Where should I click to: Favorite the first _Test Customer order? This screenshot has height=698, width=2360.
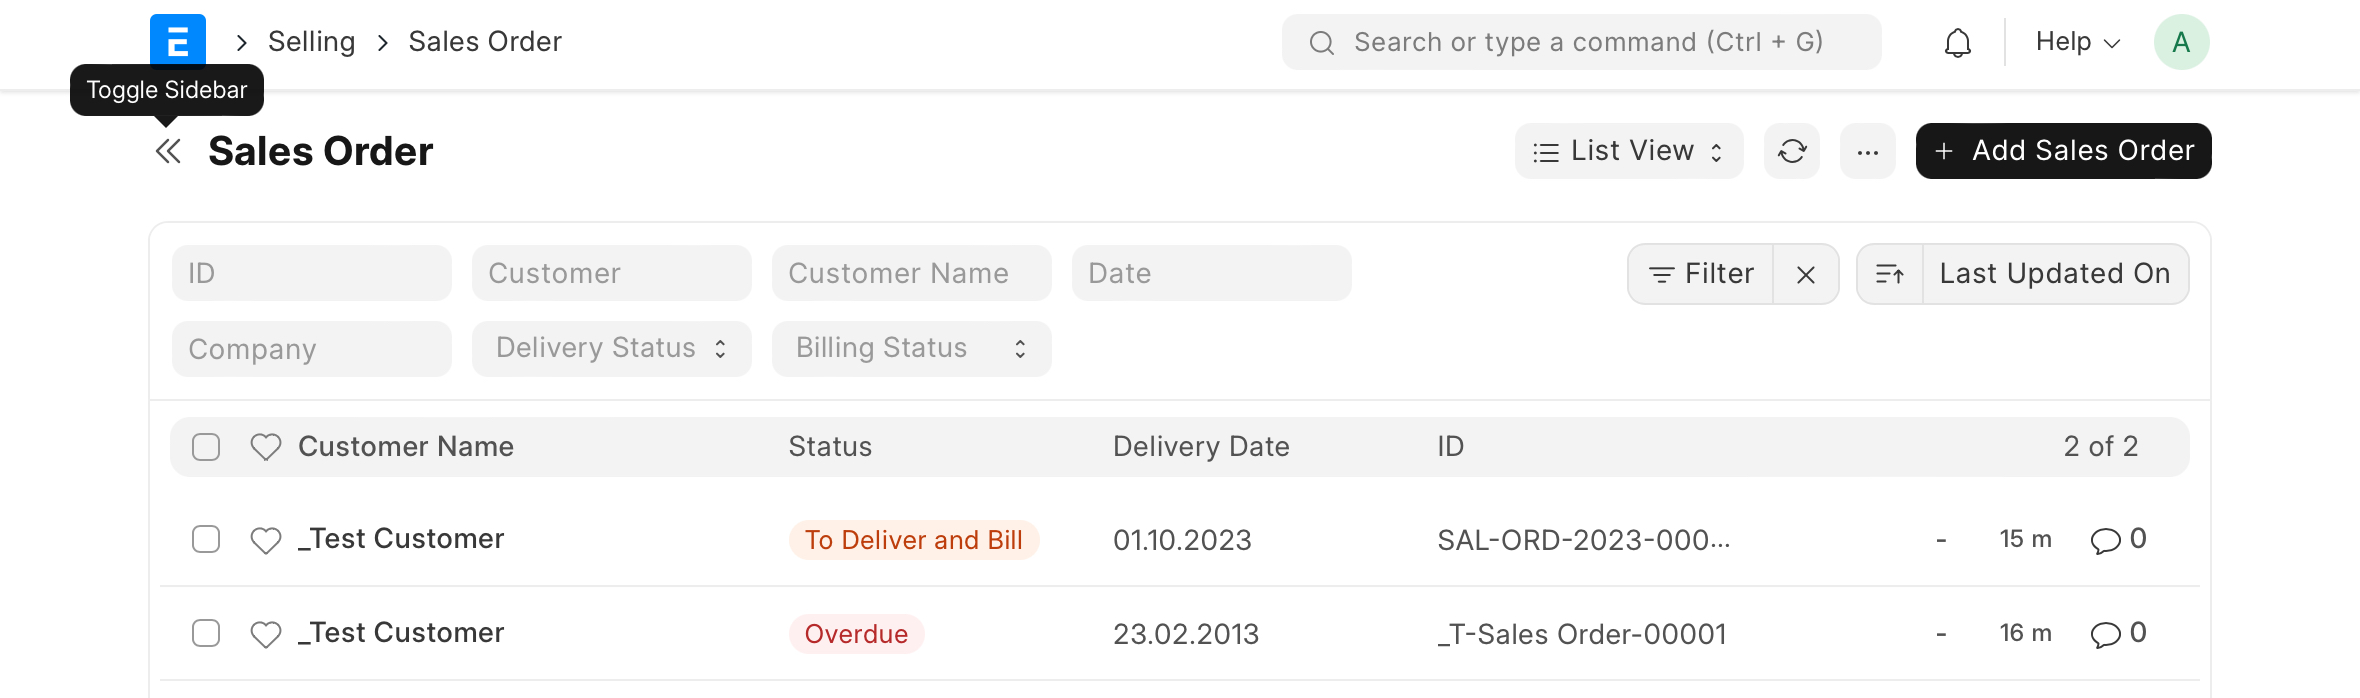pyautogui.click(x=265, y=539)
